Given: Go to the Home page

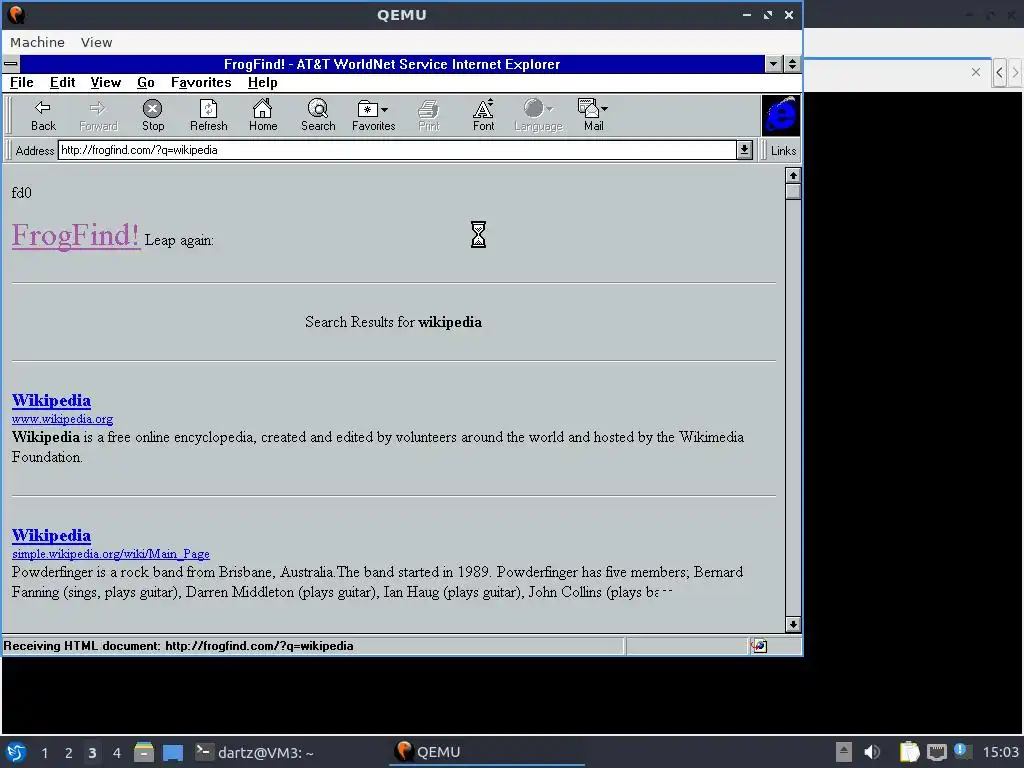Looking at the screenshot, I should click(263, 115).
